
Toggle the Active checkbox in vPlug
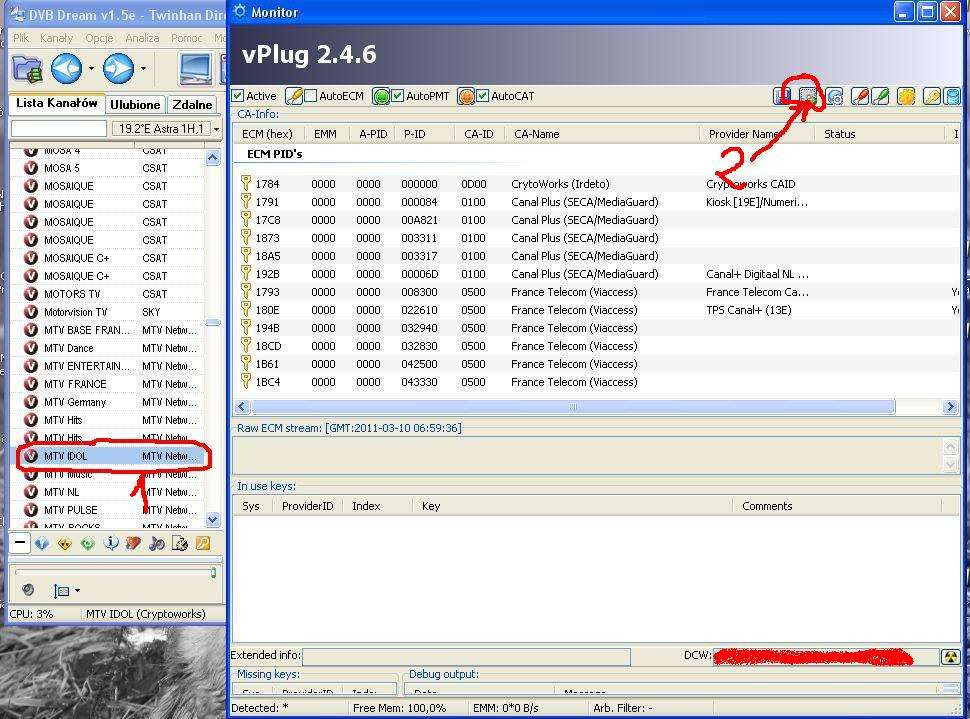(x=238, y=96)
